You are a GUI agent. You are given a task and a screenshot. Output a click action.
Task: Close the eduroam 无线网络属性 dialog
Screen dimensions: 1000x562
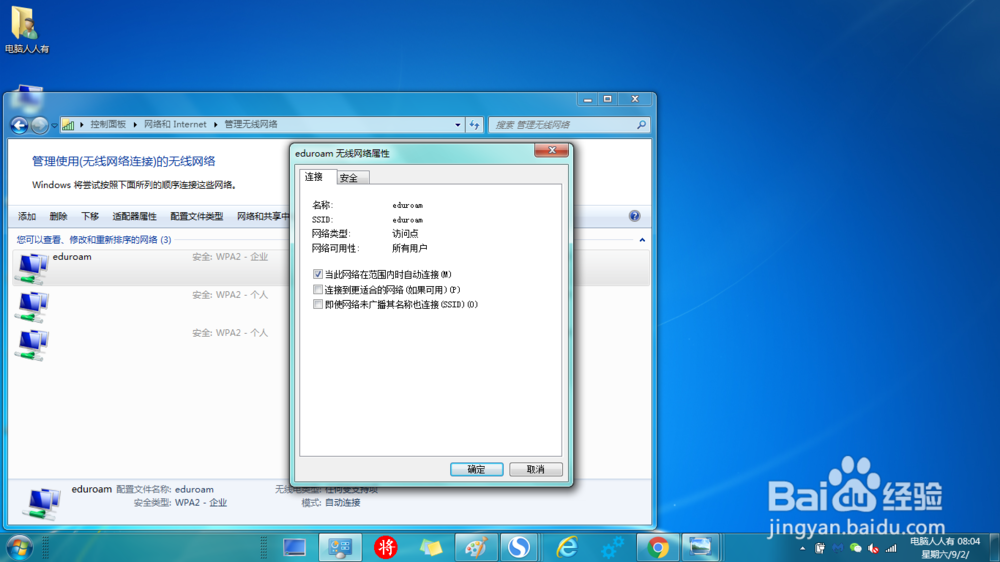(552, 151)
